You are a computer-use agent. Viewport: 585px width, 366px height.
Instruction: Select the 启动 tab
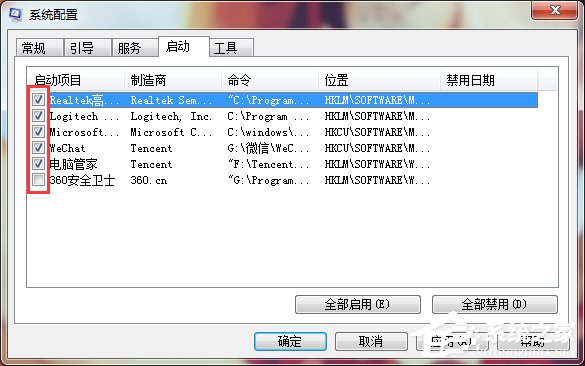click(184, 47)
